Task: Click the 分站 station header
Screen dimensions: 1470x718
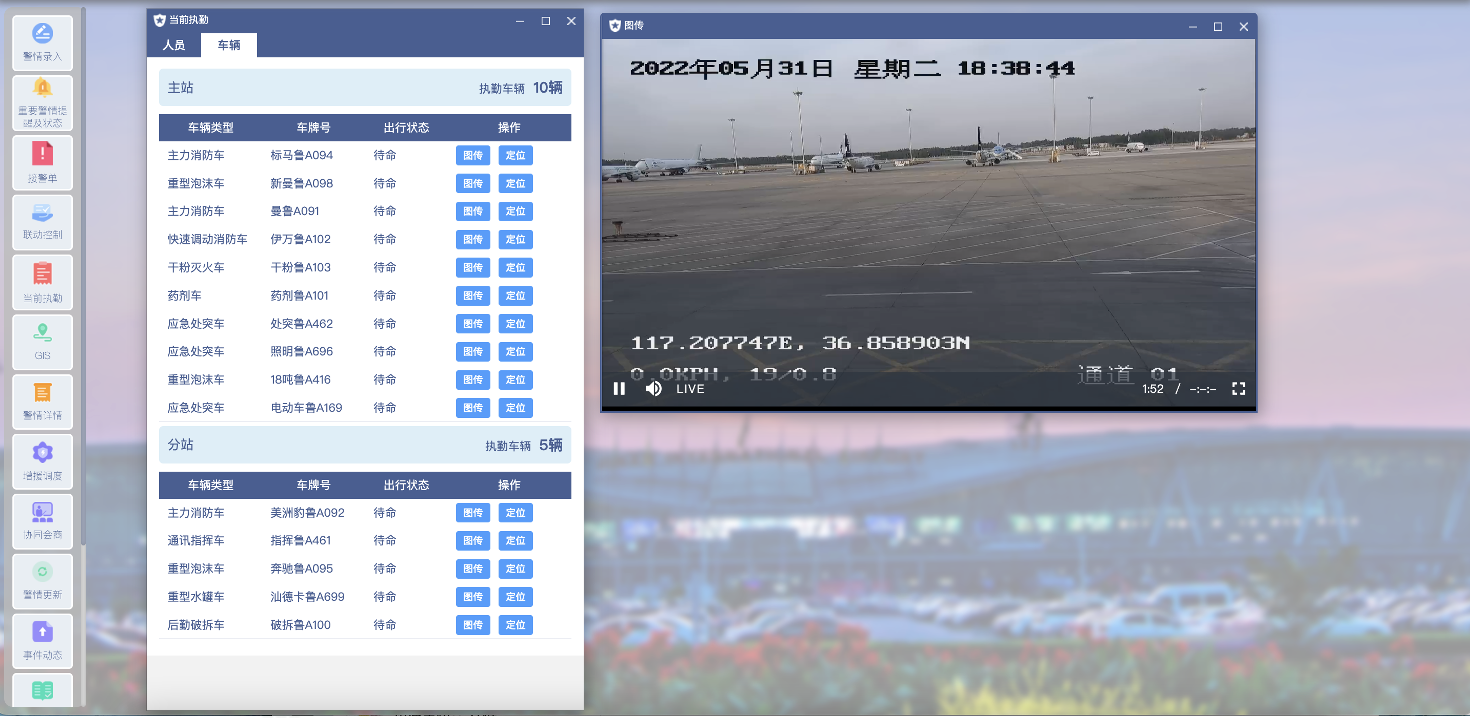Action: (365, 444)
